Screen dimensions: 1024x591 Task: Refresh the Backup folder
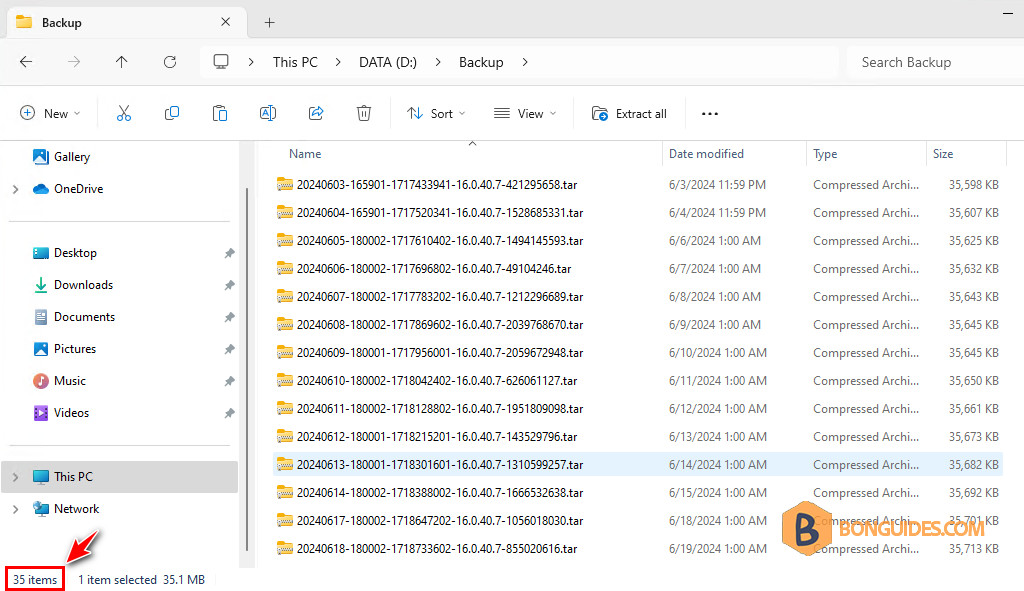click(x=170, y=62)
